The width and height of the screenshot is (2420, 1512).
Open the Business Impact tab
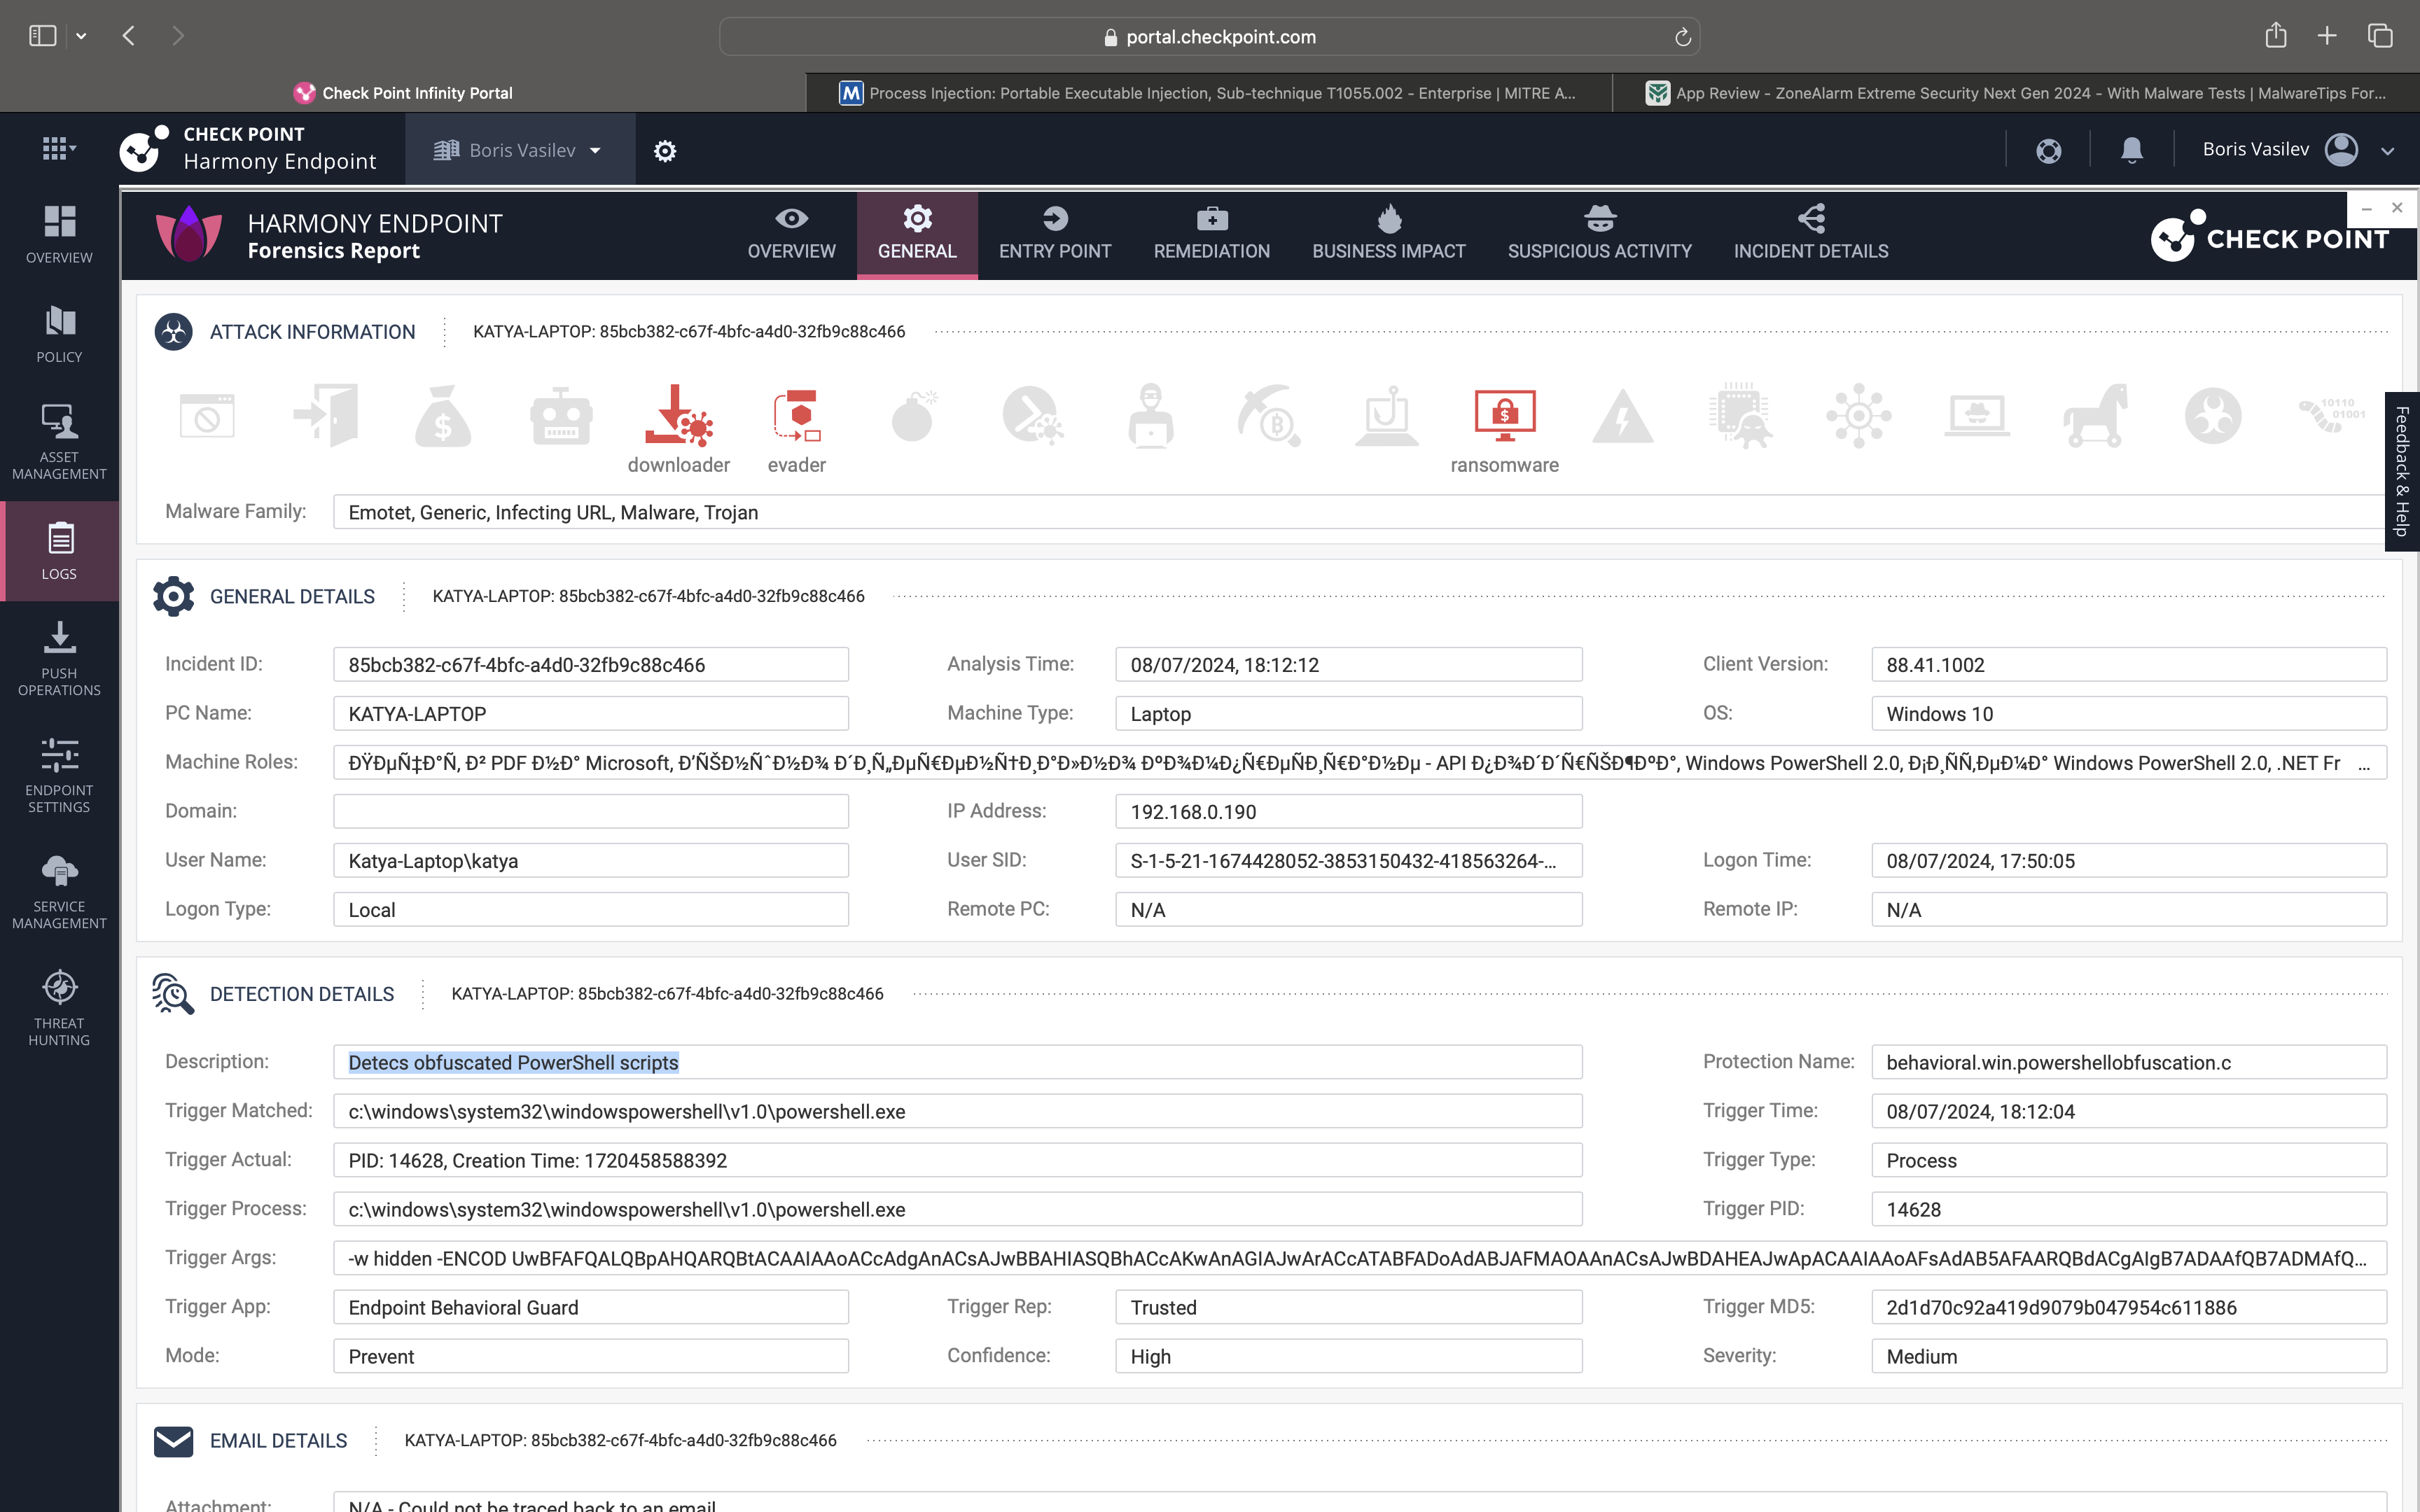pos(1389,235)
